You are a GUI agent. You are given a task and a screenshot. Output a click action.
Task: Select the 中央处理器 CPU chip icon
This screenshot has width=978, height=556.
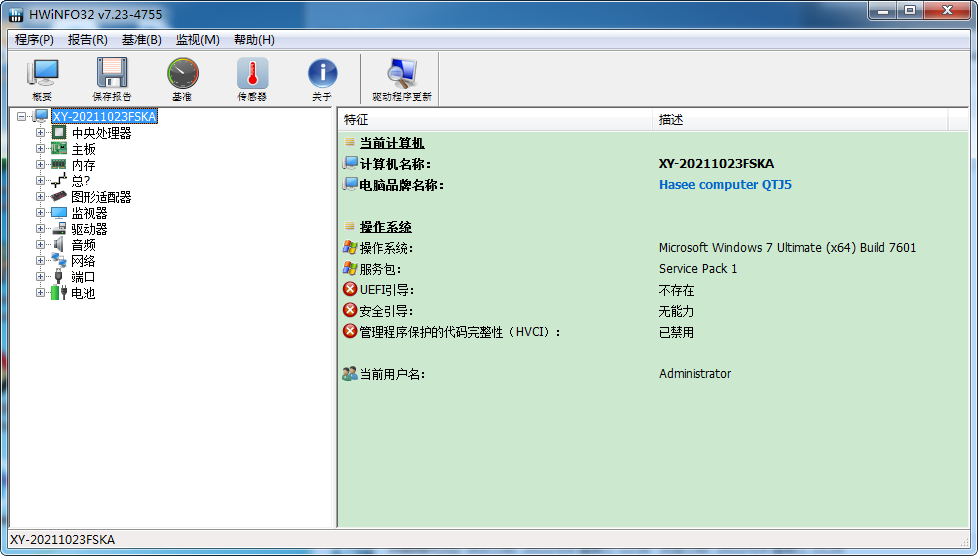pyautogui.click(x=59, y=132)
